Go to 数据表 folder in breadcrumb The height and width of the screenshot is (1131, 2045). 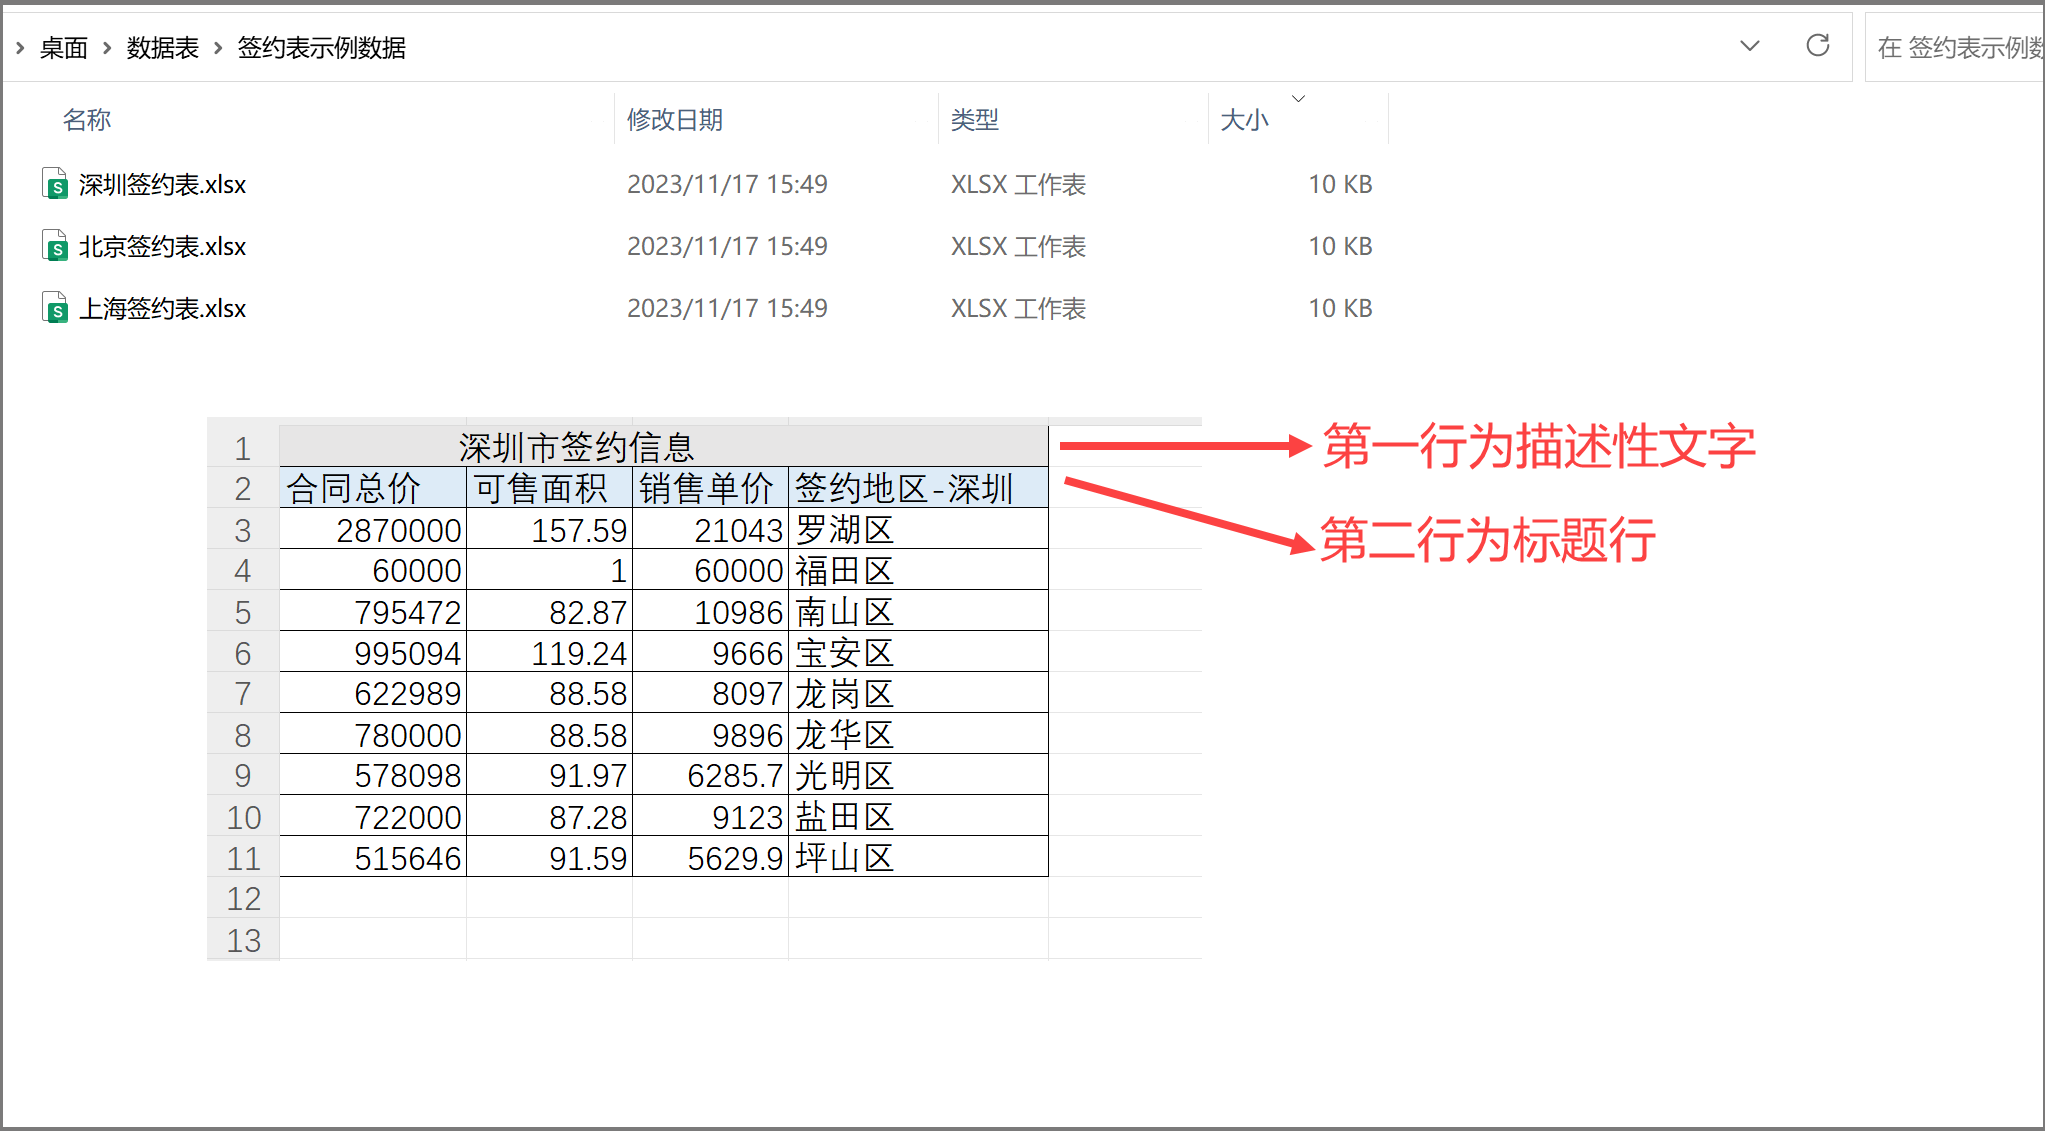pos(162,48)
